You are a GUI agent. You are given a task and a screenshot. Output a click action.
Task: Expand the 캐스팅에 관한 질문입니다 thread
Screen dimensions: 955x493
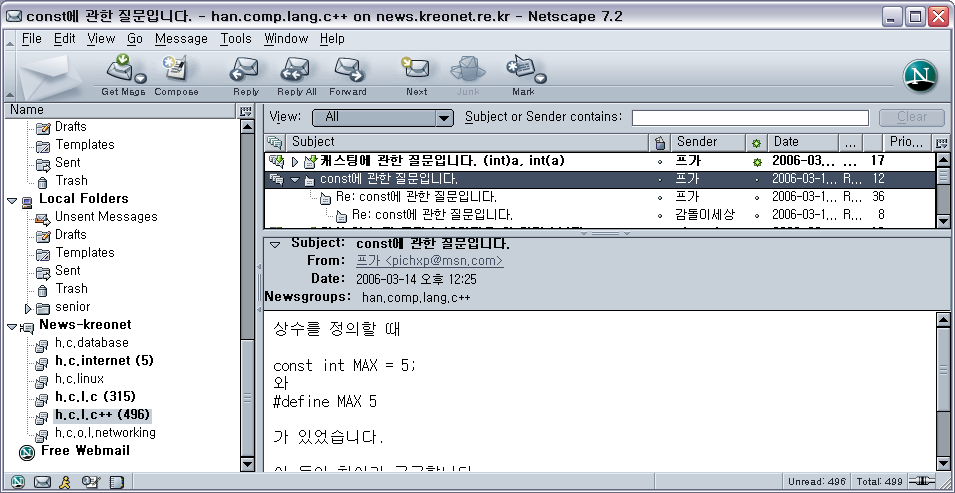(x=295, y=161)
